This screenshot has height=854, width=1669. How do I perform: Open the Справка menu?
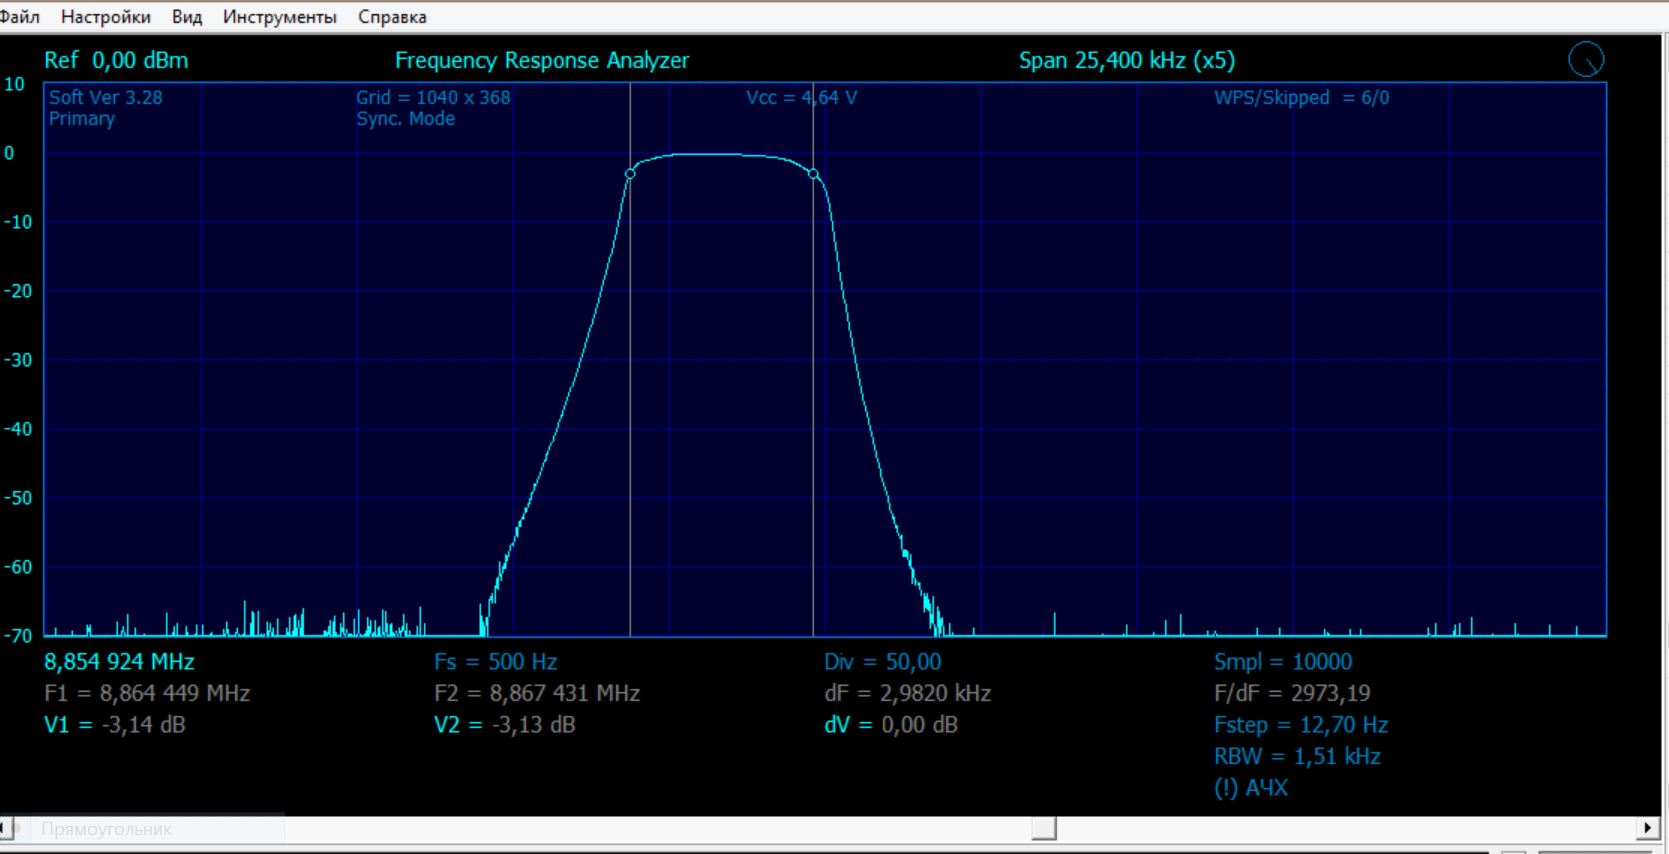(392, 17)
